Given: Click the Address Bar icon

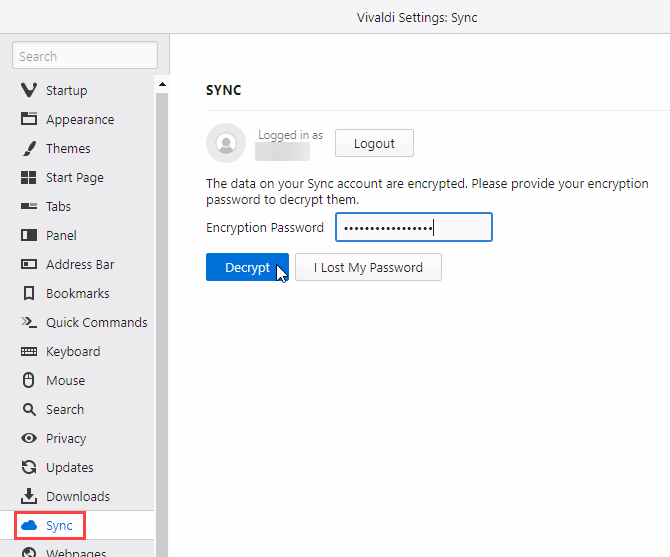Looking at the screenshot, I should point(29,264).
